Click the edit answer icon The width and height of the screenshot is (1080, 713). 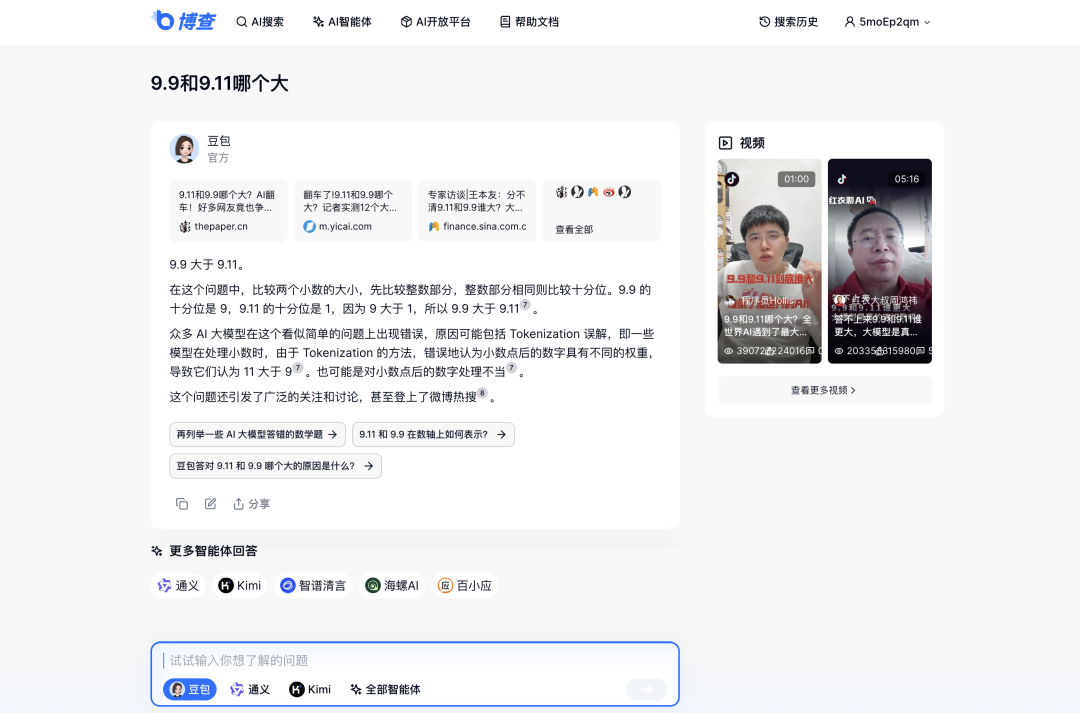click(211, 504)
